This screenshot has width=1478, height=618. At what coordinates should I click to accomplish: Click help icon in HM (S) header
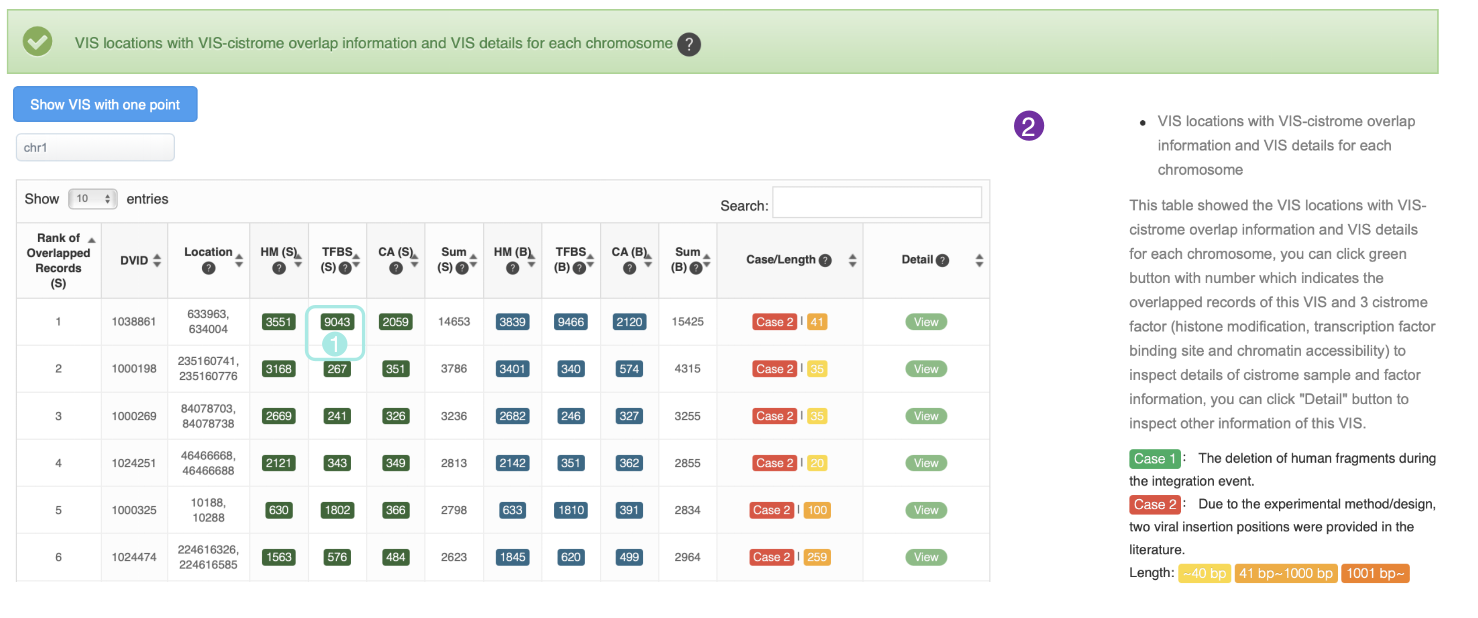coord(278,268)
